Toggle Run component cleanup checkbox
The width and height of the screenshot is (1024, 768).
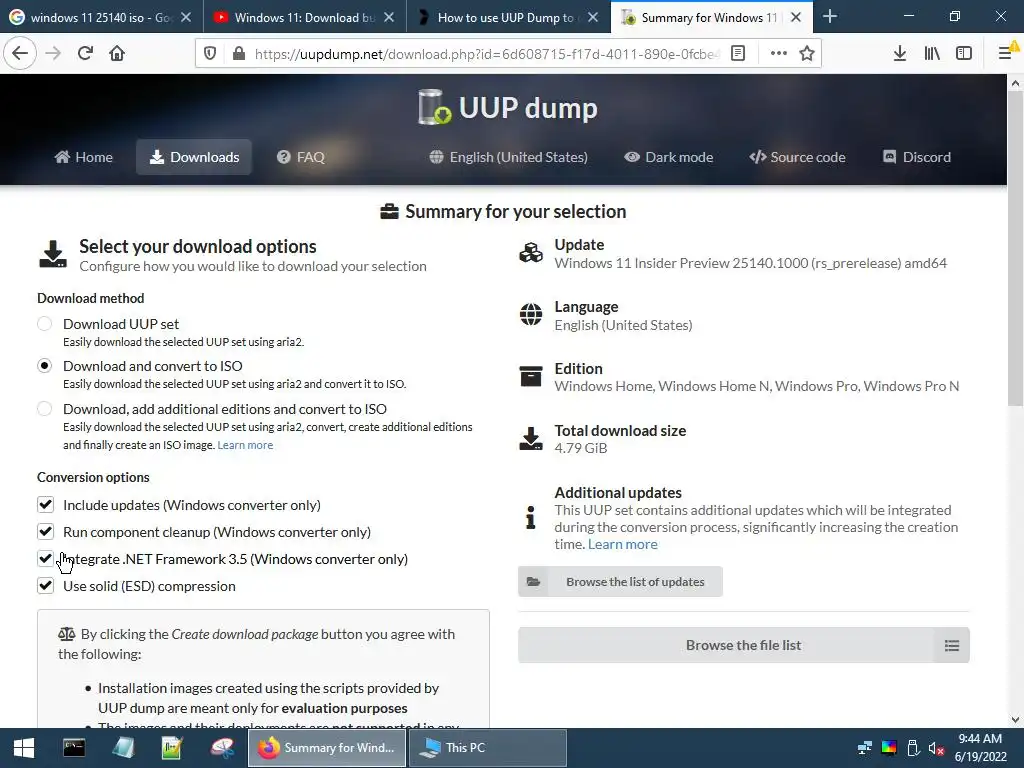(45, 532)
